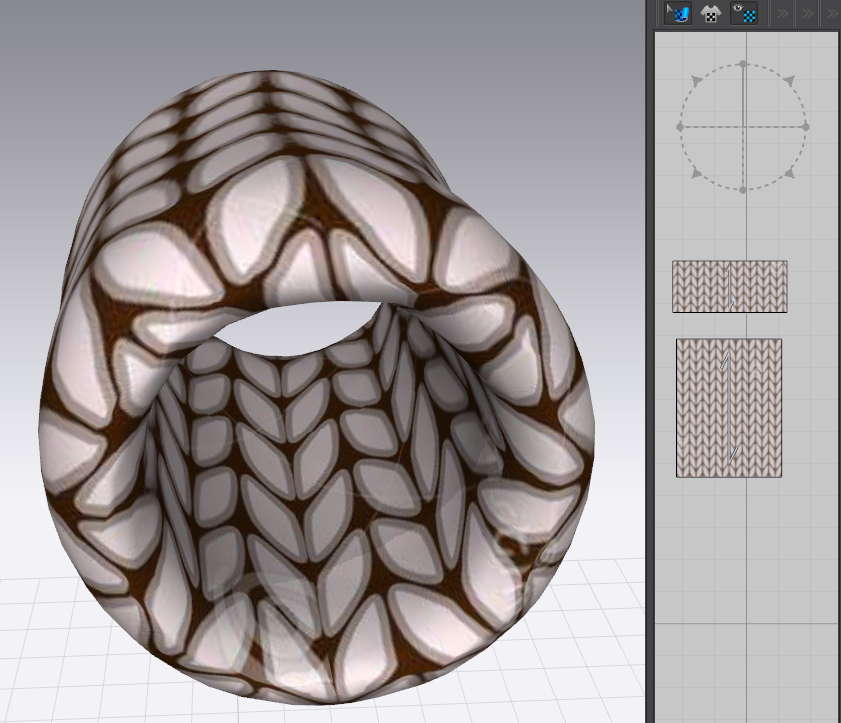The width and height of the screenshot is (841, 723).
Task: Click the right point of the dashed circle
Action: click(x=806, y=127)
